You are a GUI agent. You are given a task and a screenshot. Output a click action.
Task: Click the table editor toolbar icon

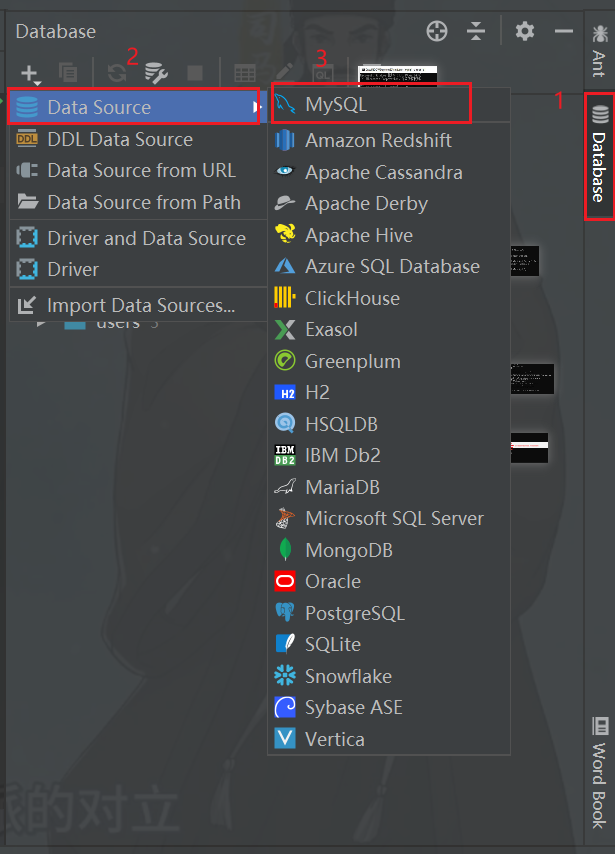pos(245,74)
